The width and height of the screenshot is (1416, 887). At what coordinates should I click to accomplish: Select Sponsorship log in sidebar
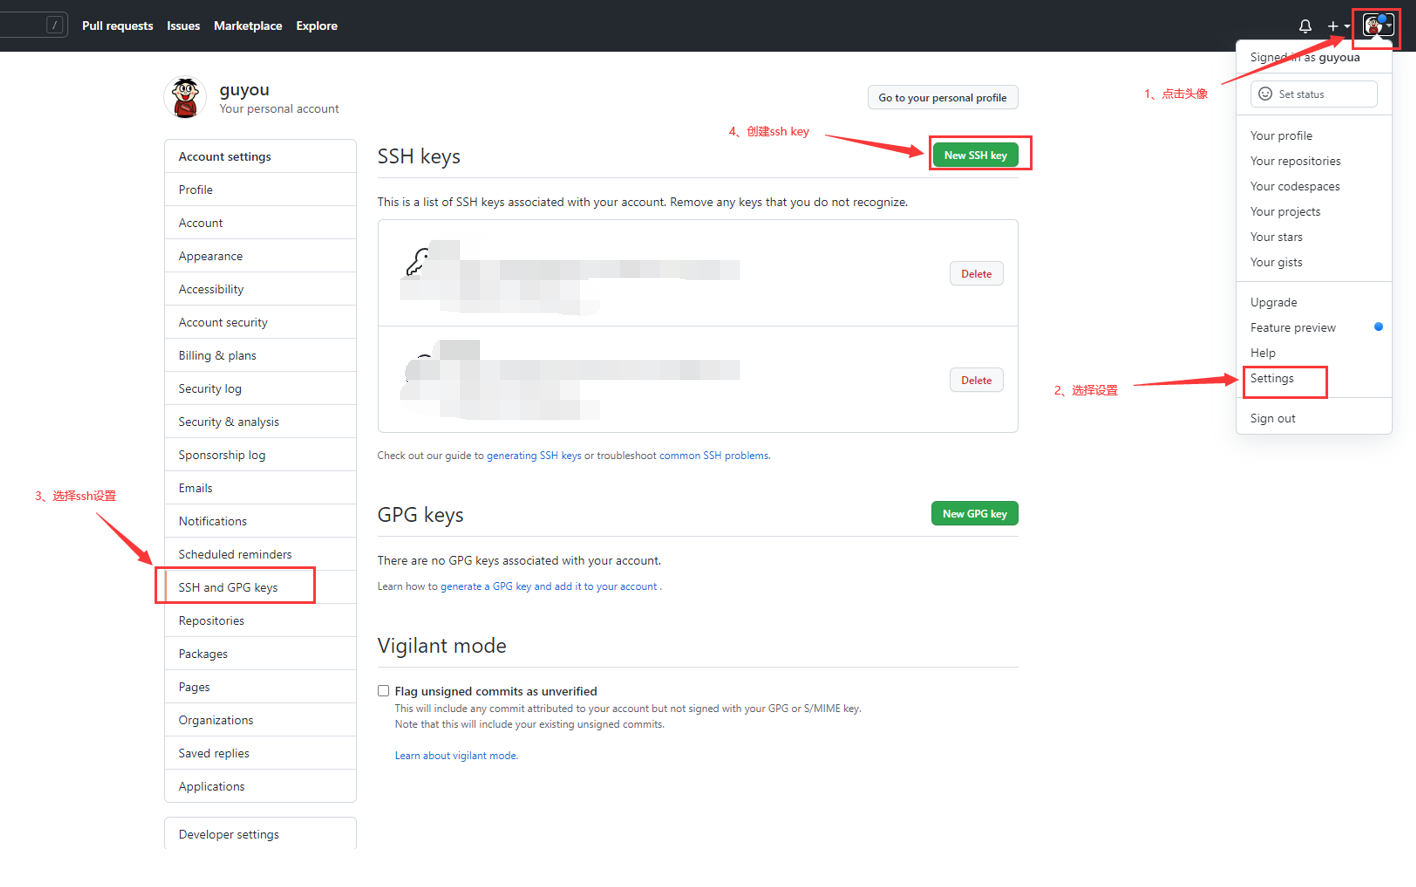[260, 454]
